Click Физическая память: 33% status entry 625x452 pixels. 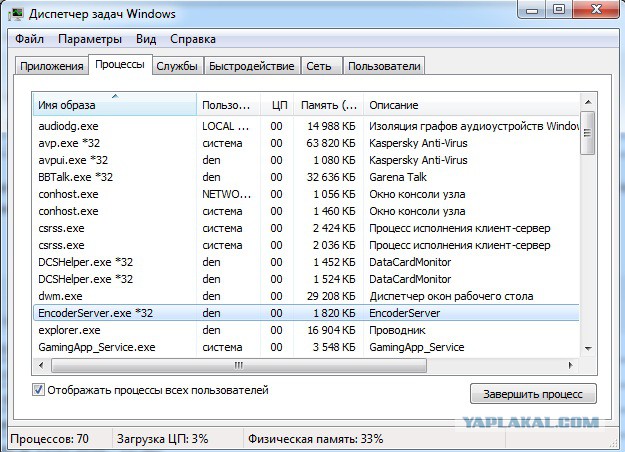(315, 439)
